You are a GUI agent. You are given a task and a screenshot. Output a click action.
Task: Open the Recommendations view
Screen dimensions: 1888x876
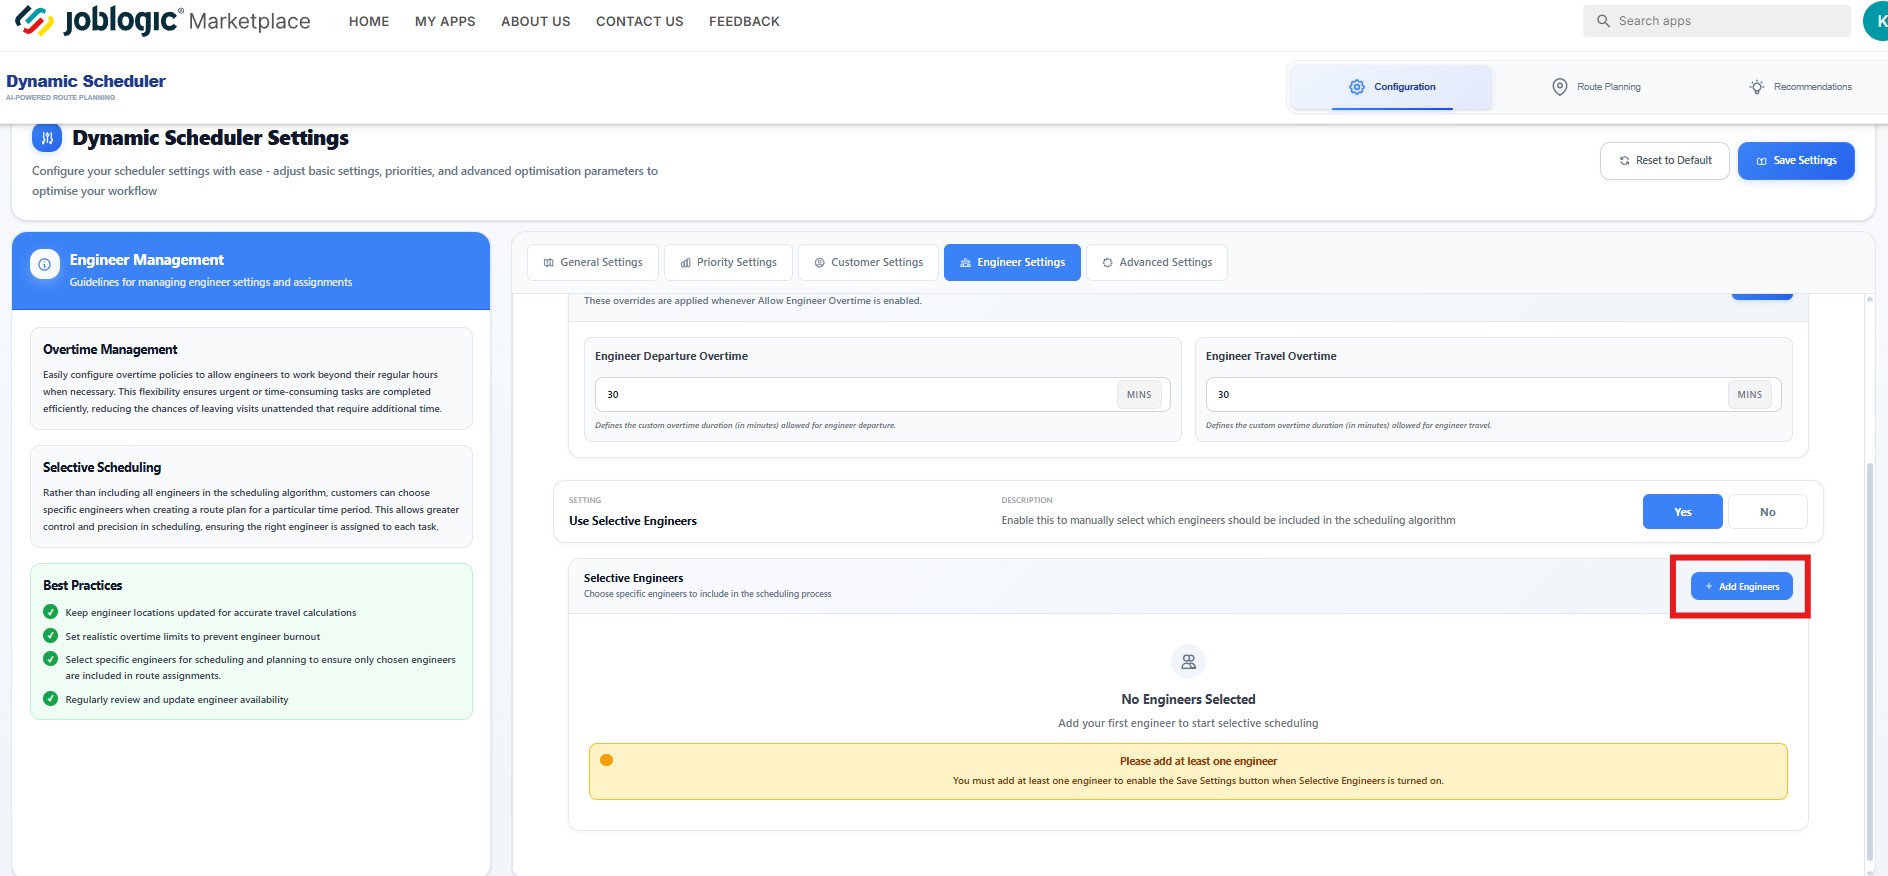click(x=1800, y=87)
